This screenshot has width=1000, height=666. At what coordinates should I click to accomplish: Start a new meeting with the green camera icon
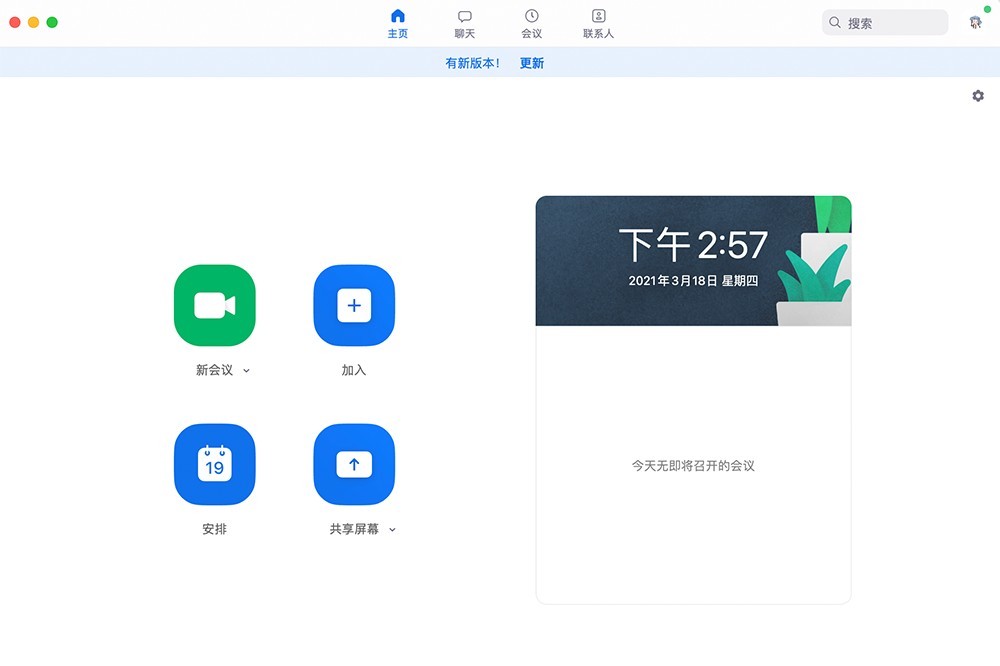point(214,305)
